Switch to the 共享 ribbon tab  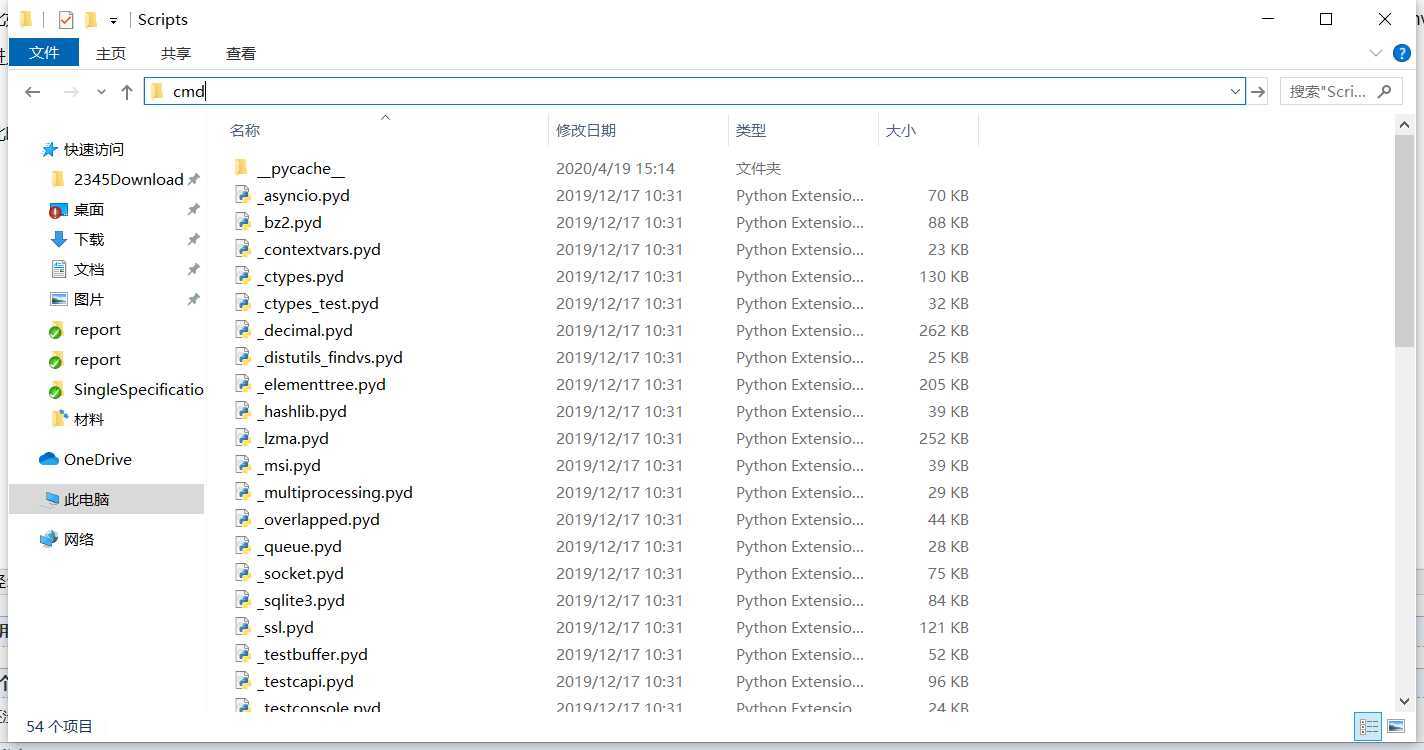176,53
